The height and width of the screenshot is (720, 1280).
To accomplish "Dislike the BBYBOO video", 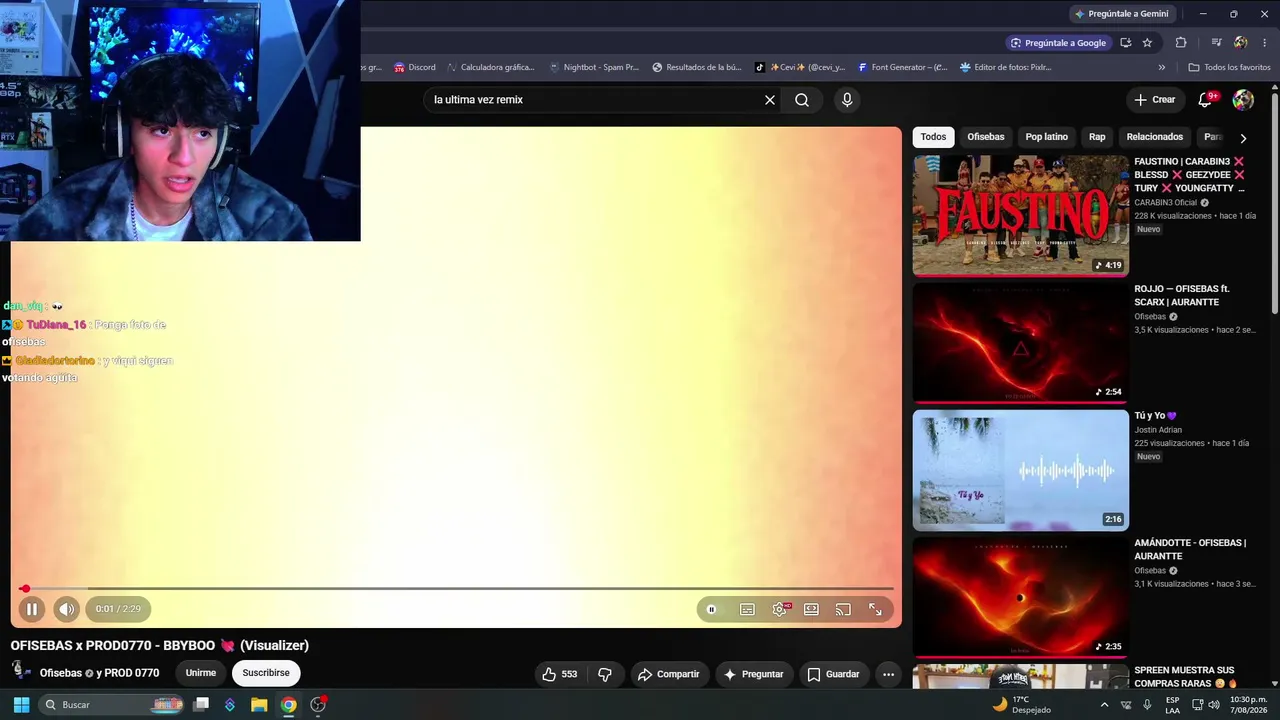I will [x=605, y=674].
